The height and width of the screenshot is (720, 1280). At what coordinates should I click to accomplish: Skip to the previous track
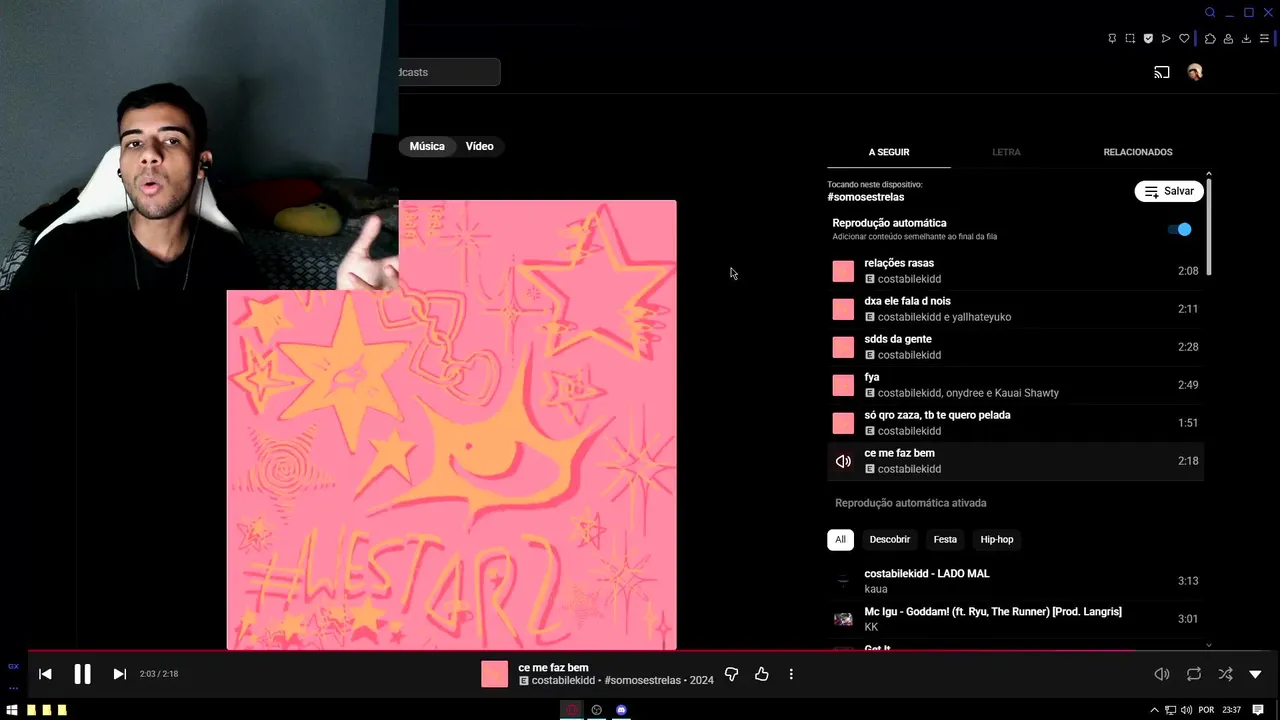click(45, 674)
